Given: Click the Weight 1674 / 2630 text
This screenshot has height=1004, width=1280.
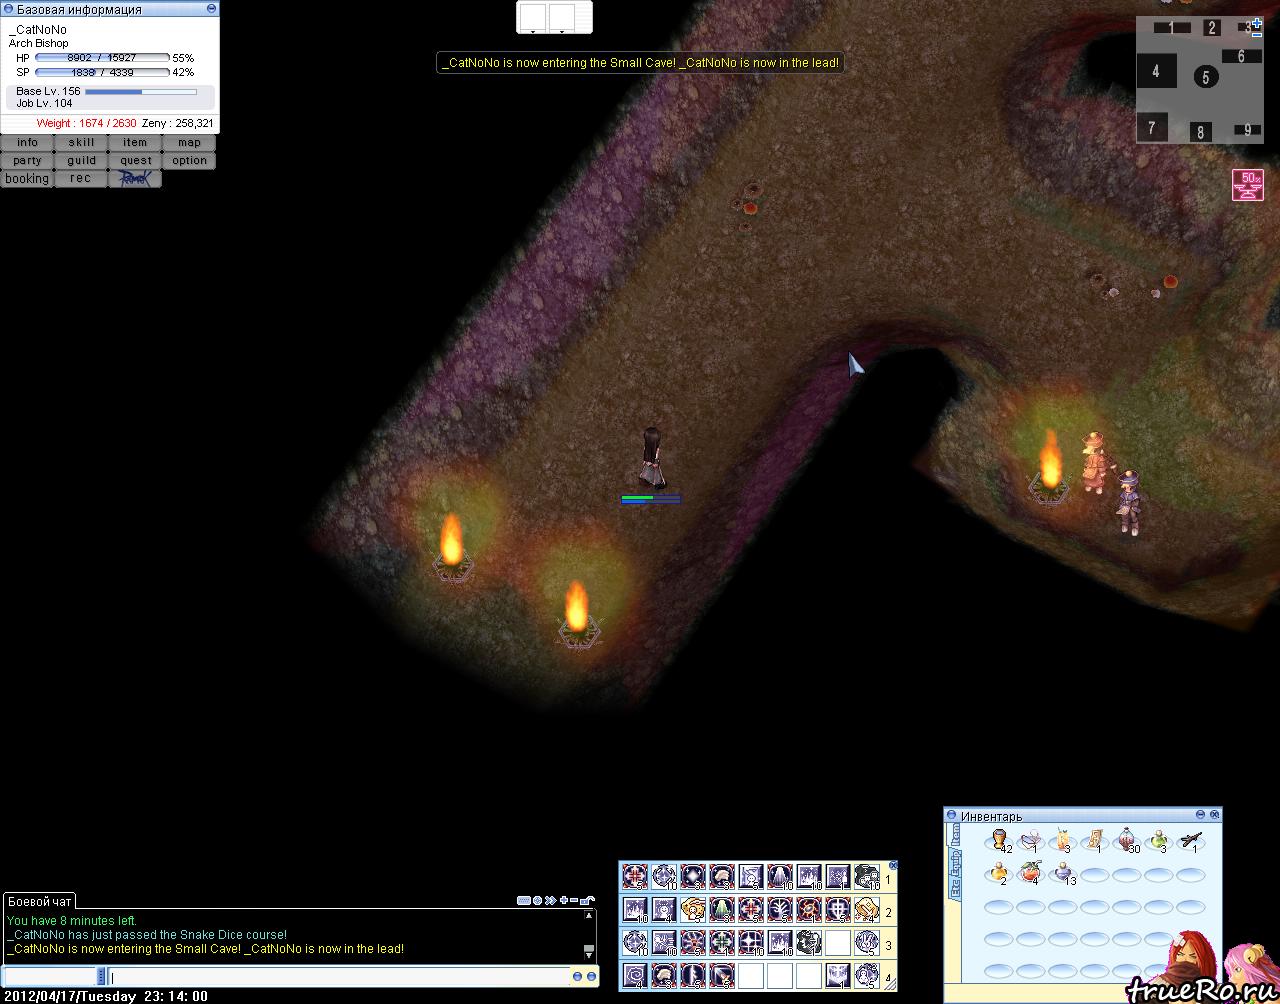Looking at the screenshot, I should [86, 124].
